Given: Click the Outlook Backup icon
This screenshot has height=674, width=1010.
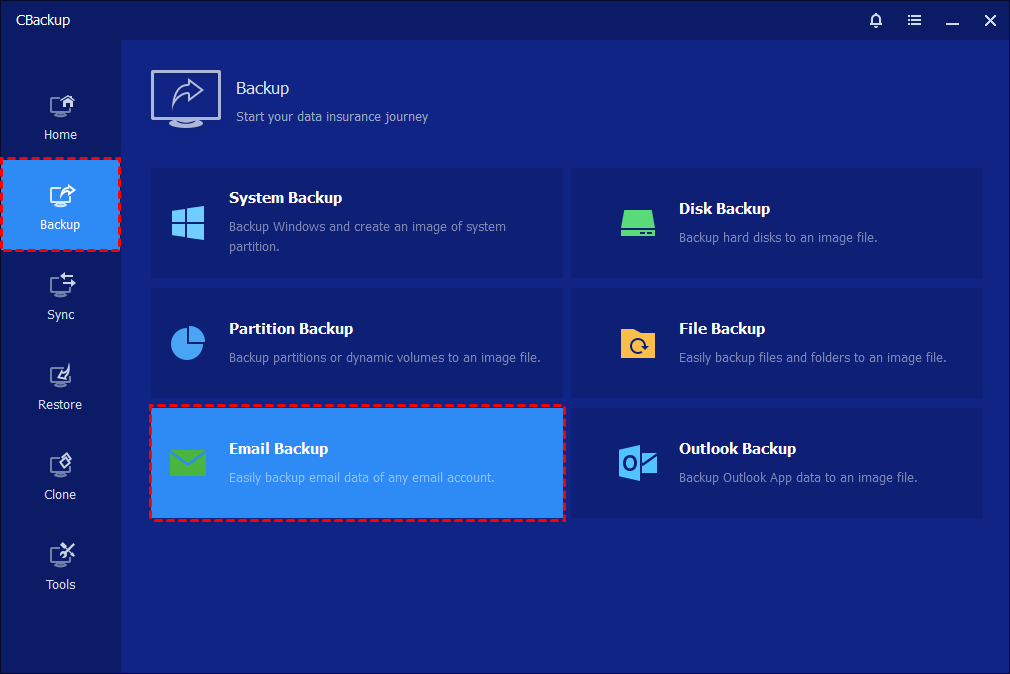Looking at the screenshot, I should (x=637, y=462).
